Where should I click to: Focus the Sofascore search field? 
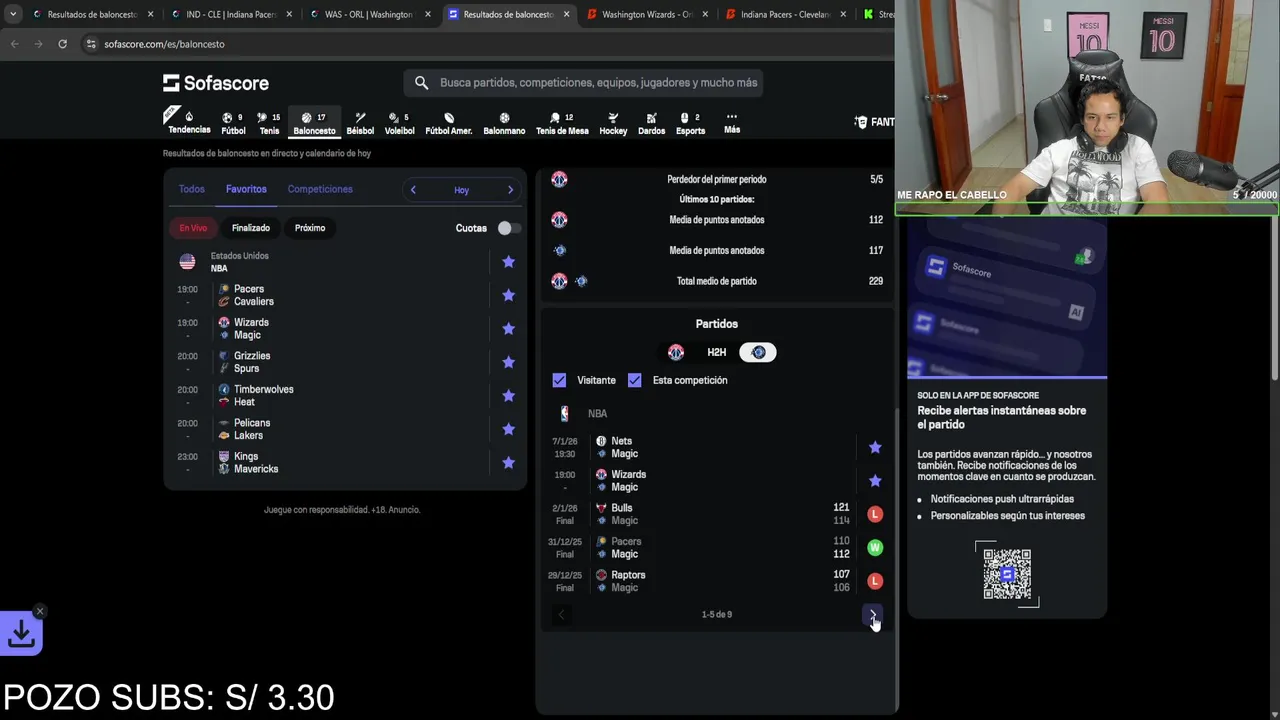584,83
